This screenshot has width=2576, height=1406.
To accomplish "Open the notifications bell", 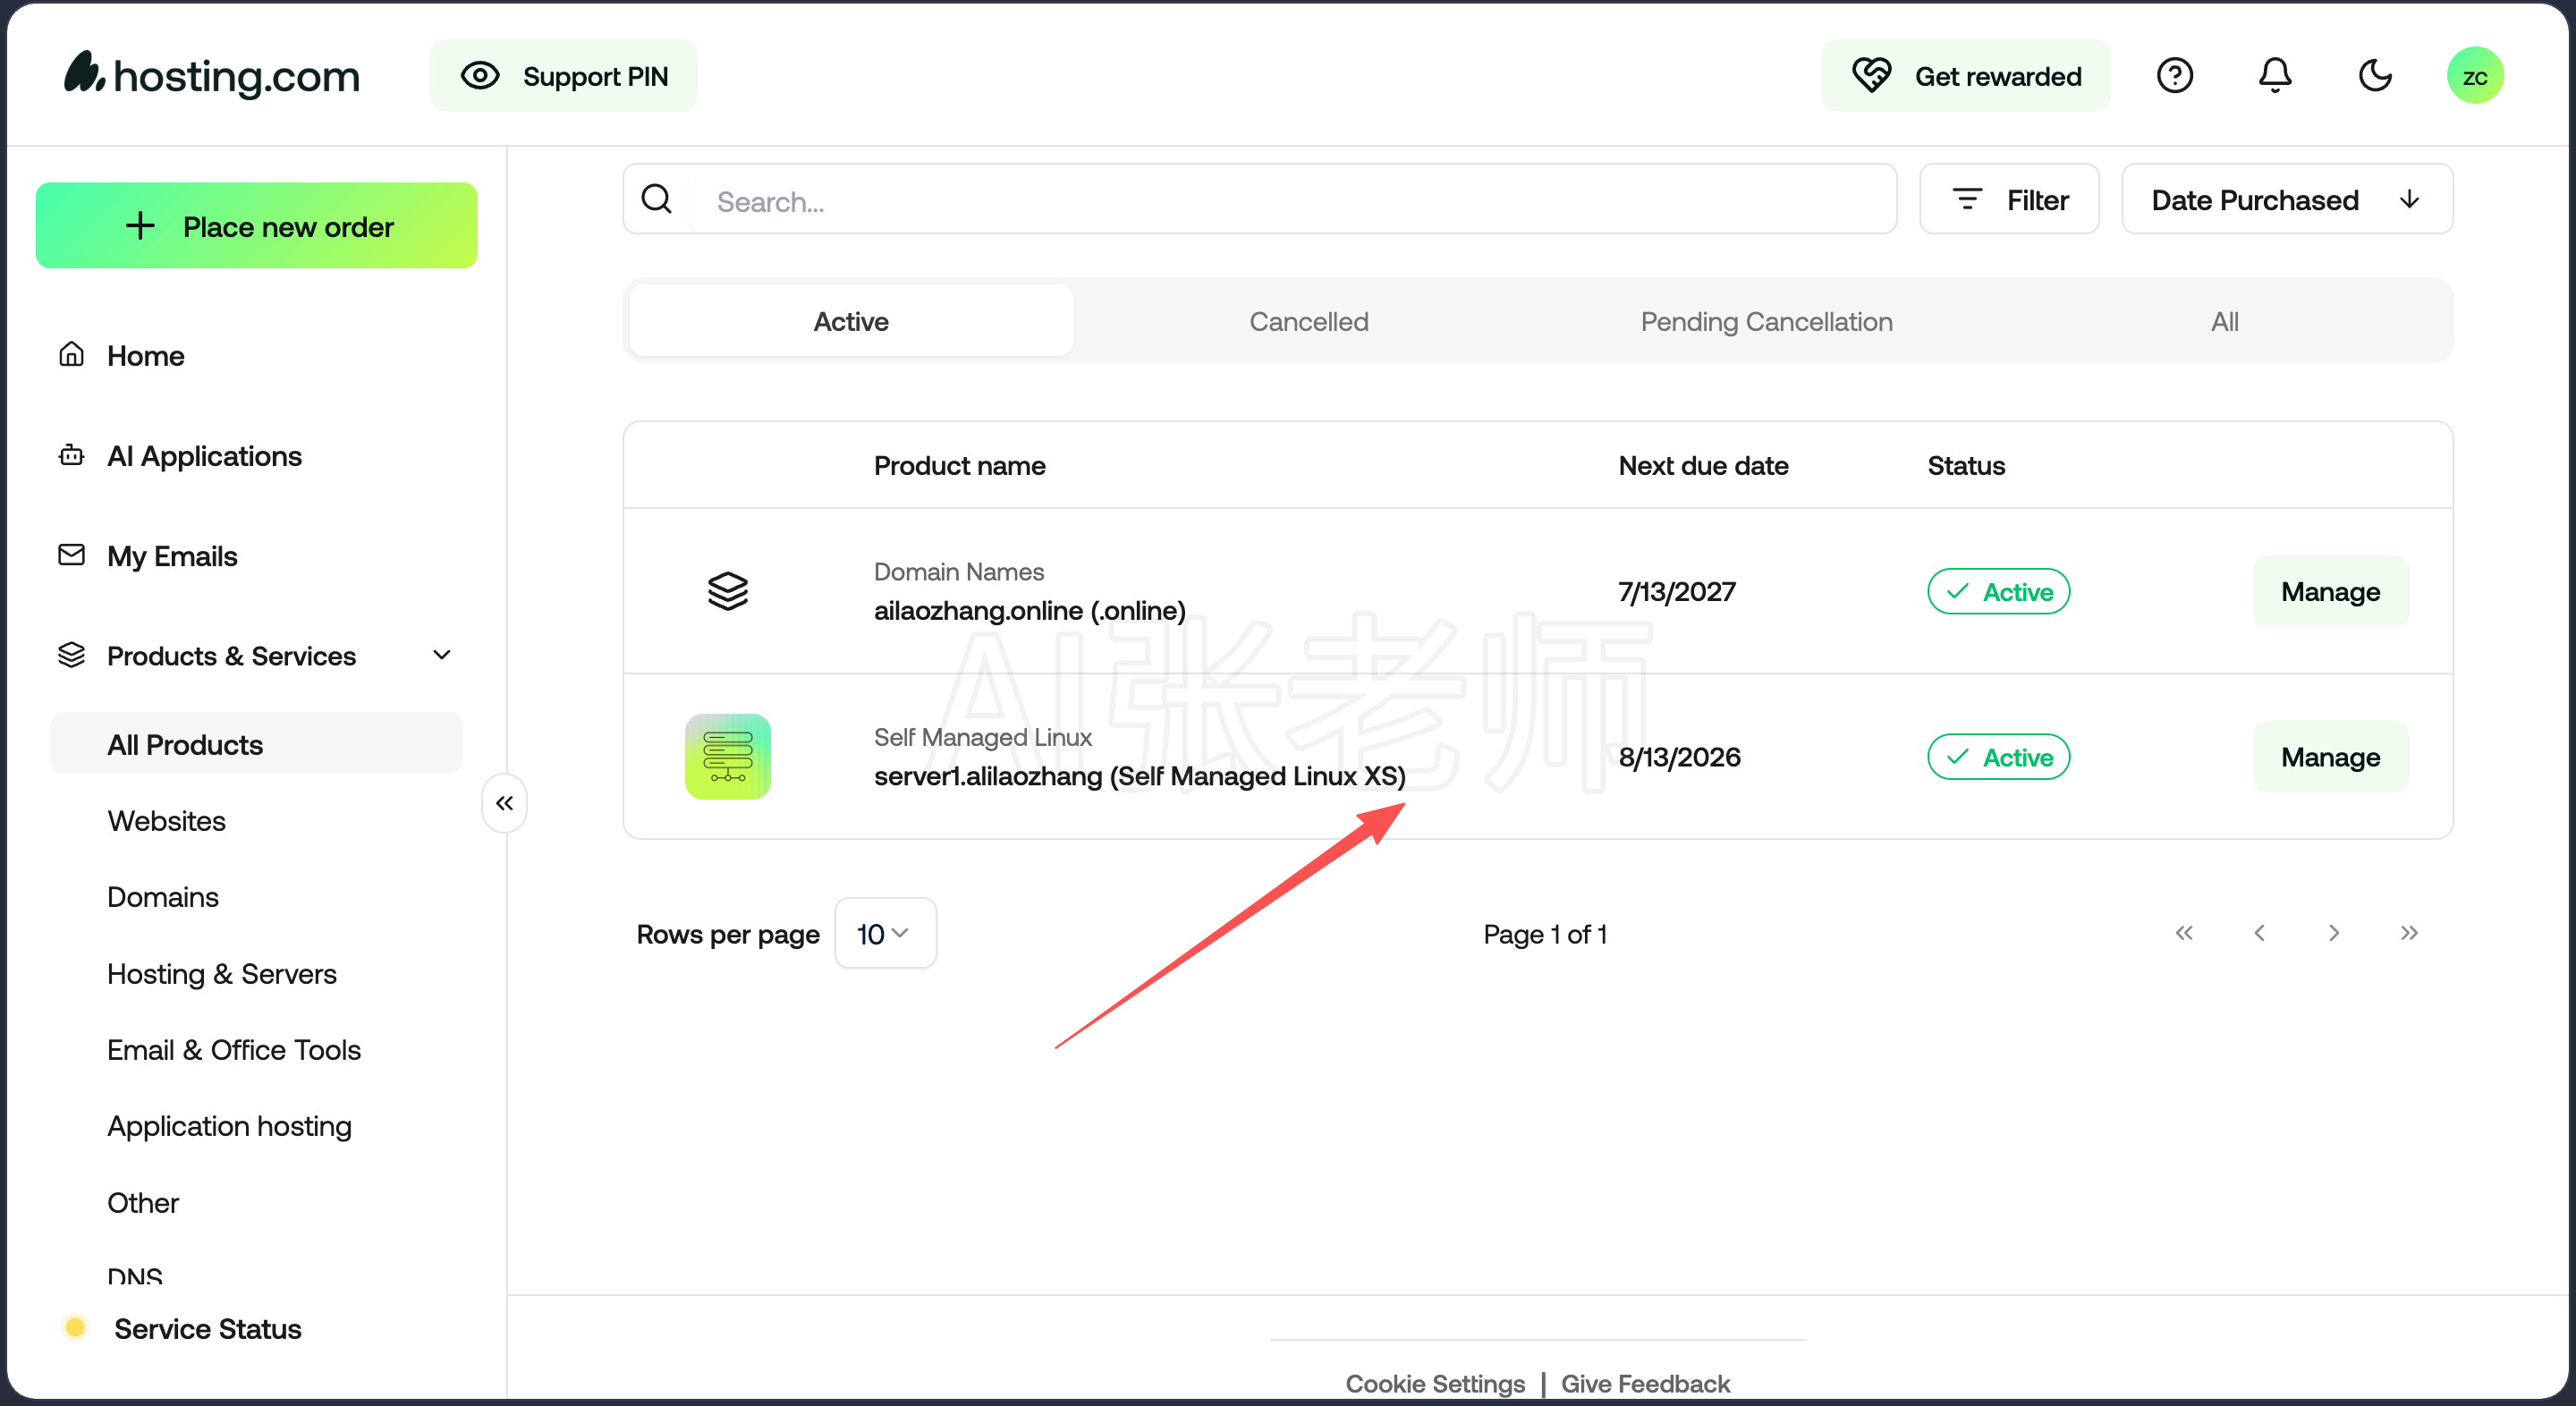I will coord(2275,76).
